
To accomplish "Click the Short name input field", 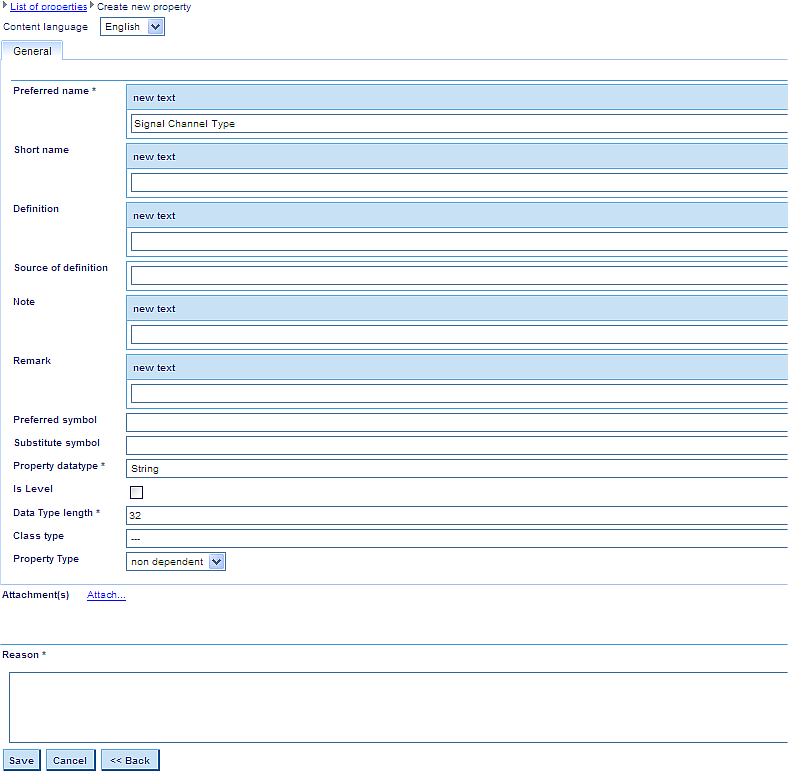I will 458,183.
